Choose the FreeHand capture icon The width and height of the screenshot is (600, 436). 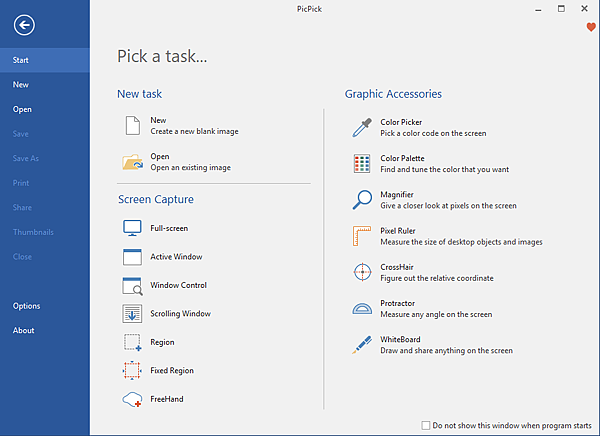[133, 399]
